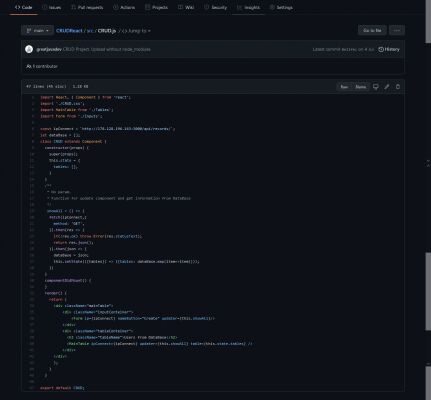Open the Projects tab
Screen dimensions: 431x400
point(156,7)
